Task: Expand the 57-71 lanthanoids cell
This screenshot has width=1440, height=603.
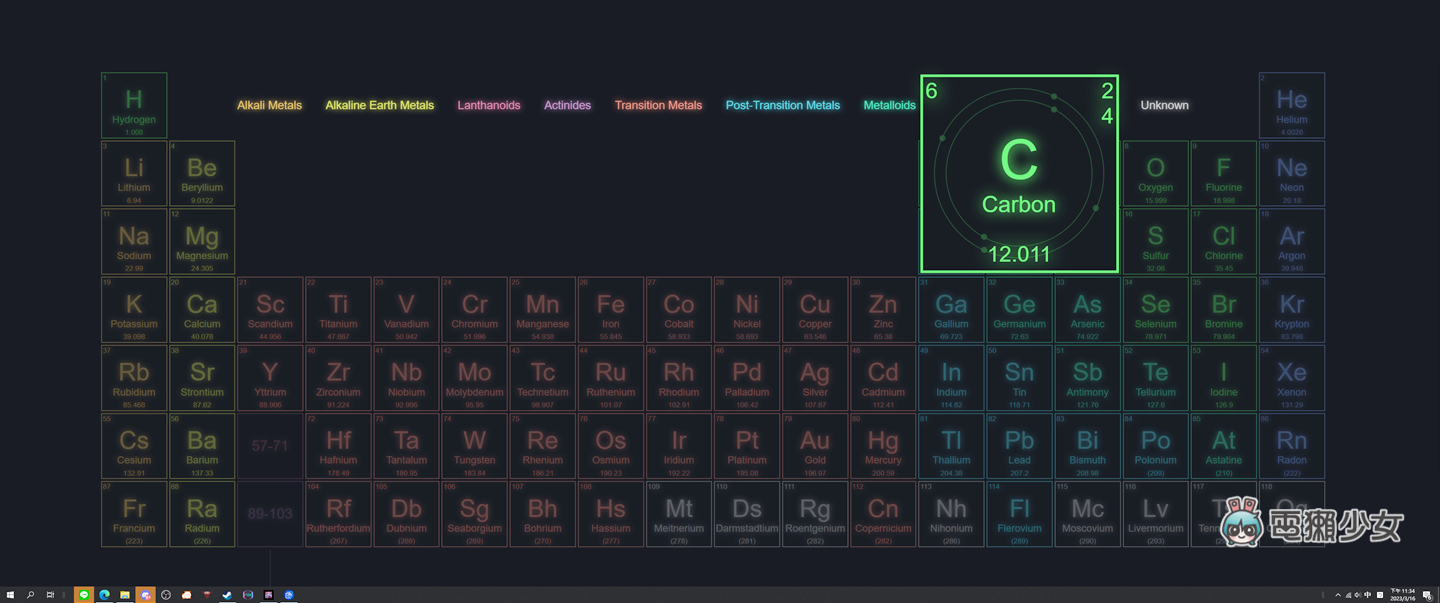Action: [x=270, y=445]
